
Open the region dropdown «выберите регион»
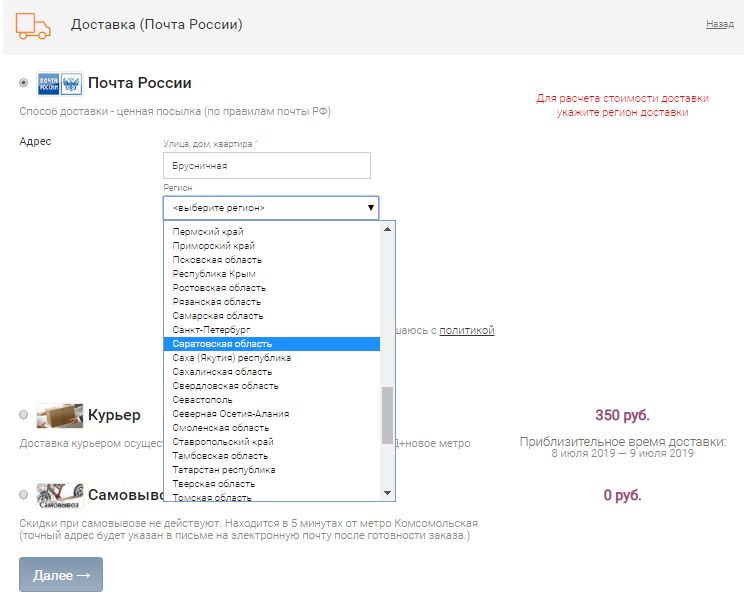(x=271, y=208)
